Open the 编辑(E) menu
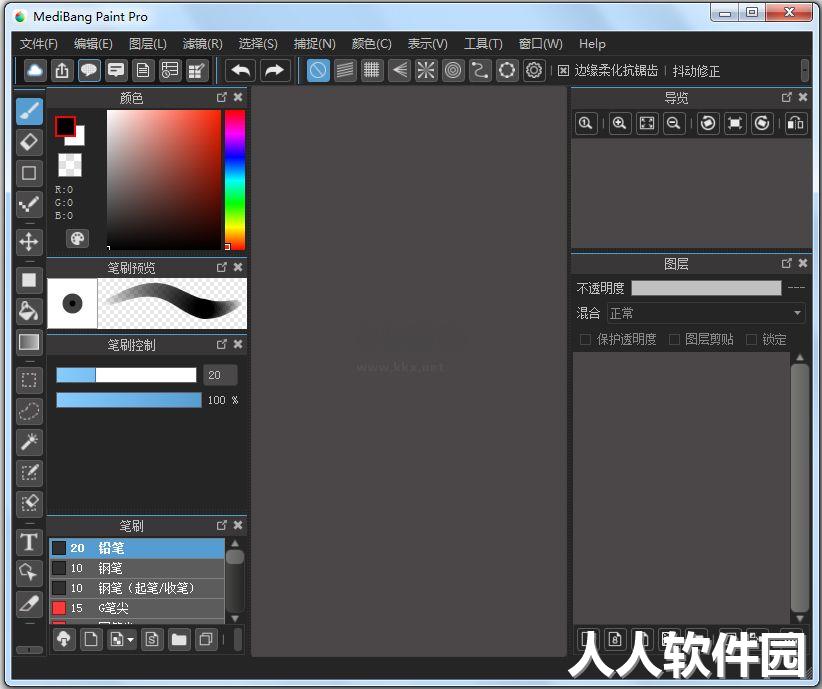Viewport: 822px width, 689px height. pos(93,44)
